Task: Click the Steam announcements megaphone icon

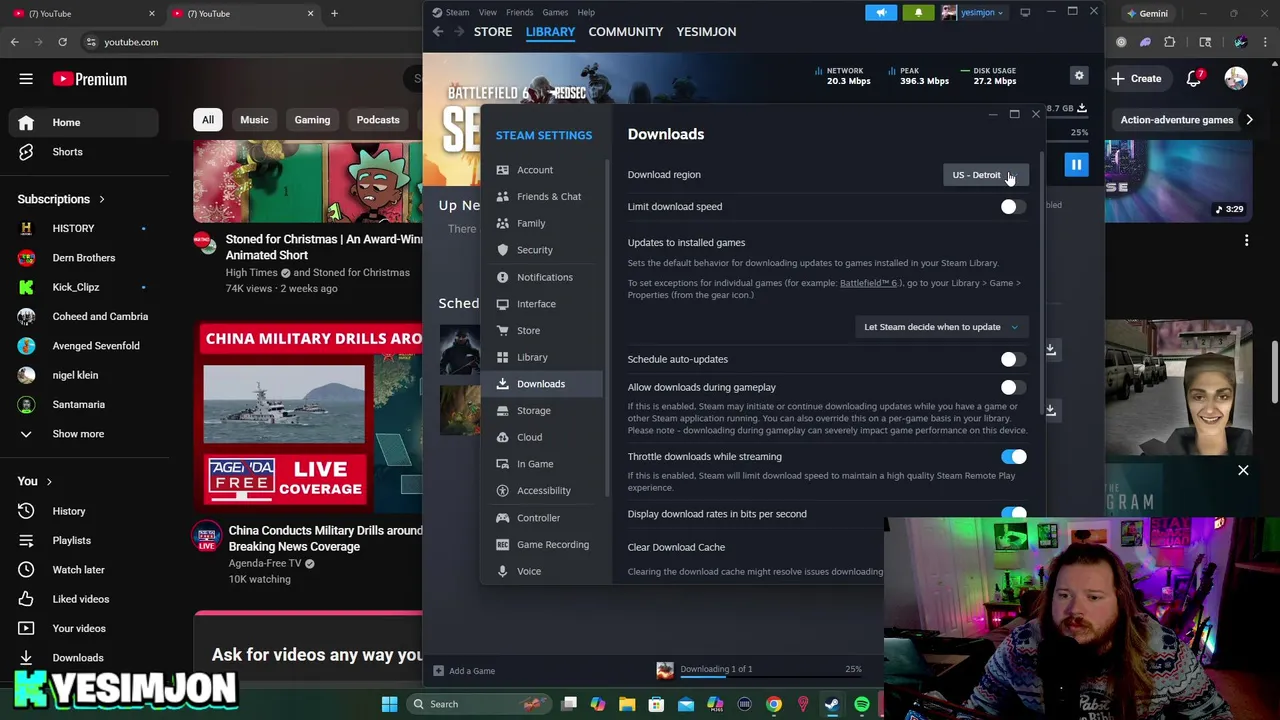Action: [x=881, y=13]
